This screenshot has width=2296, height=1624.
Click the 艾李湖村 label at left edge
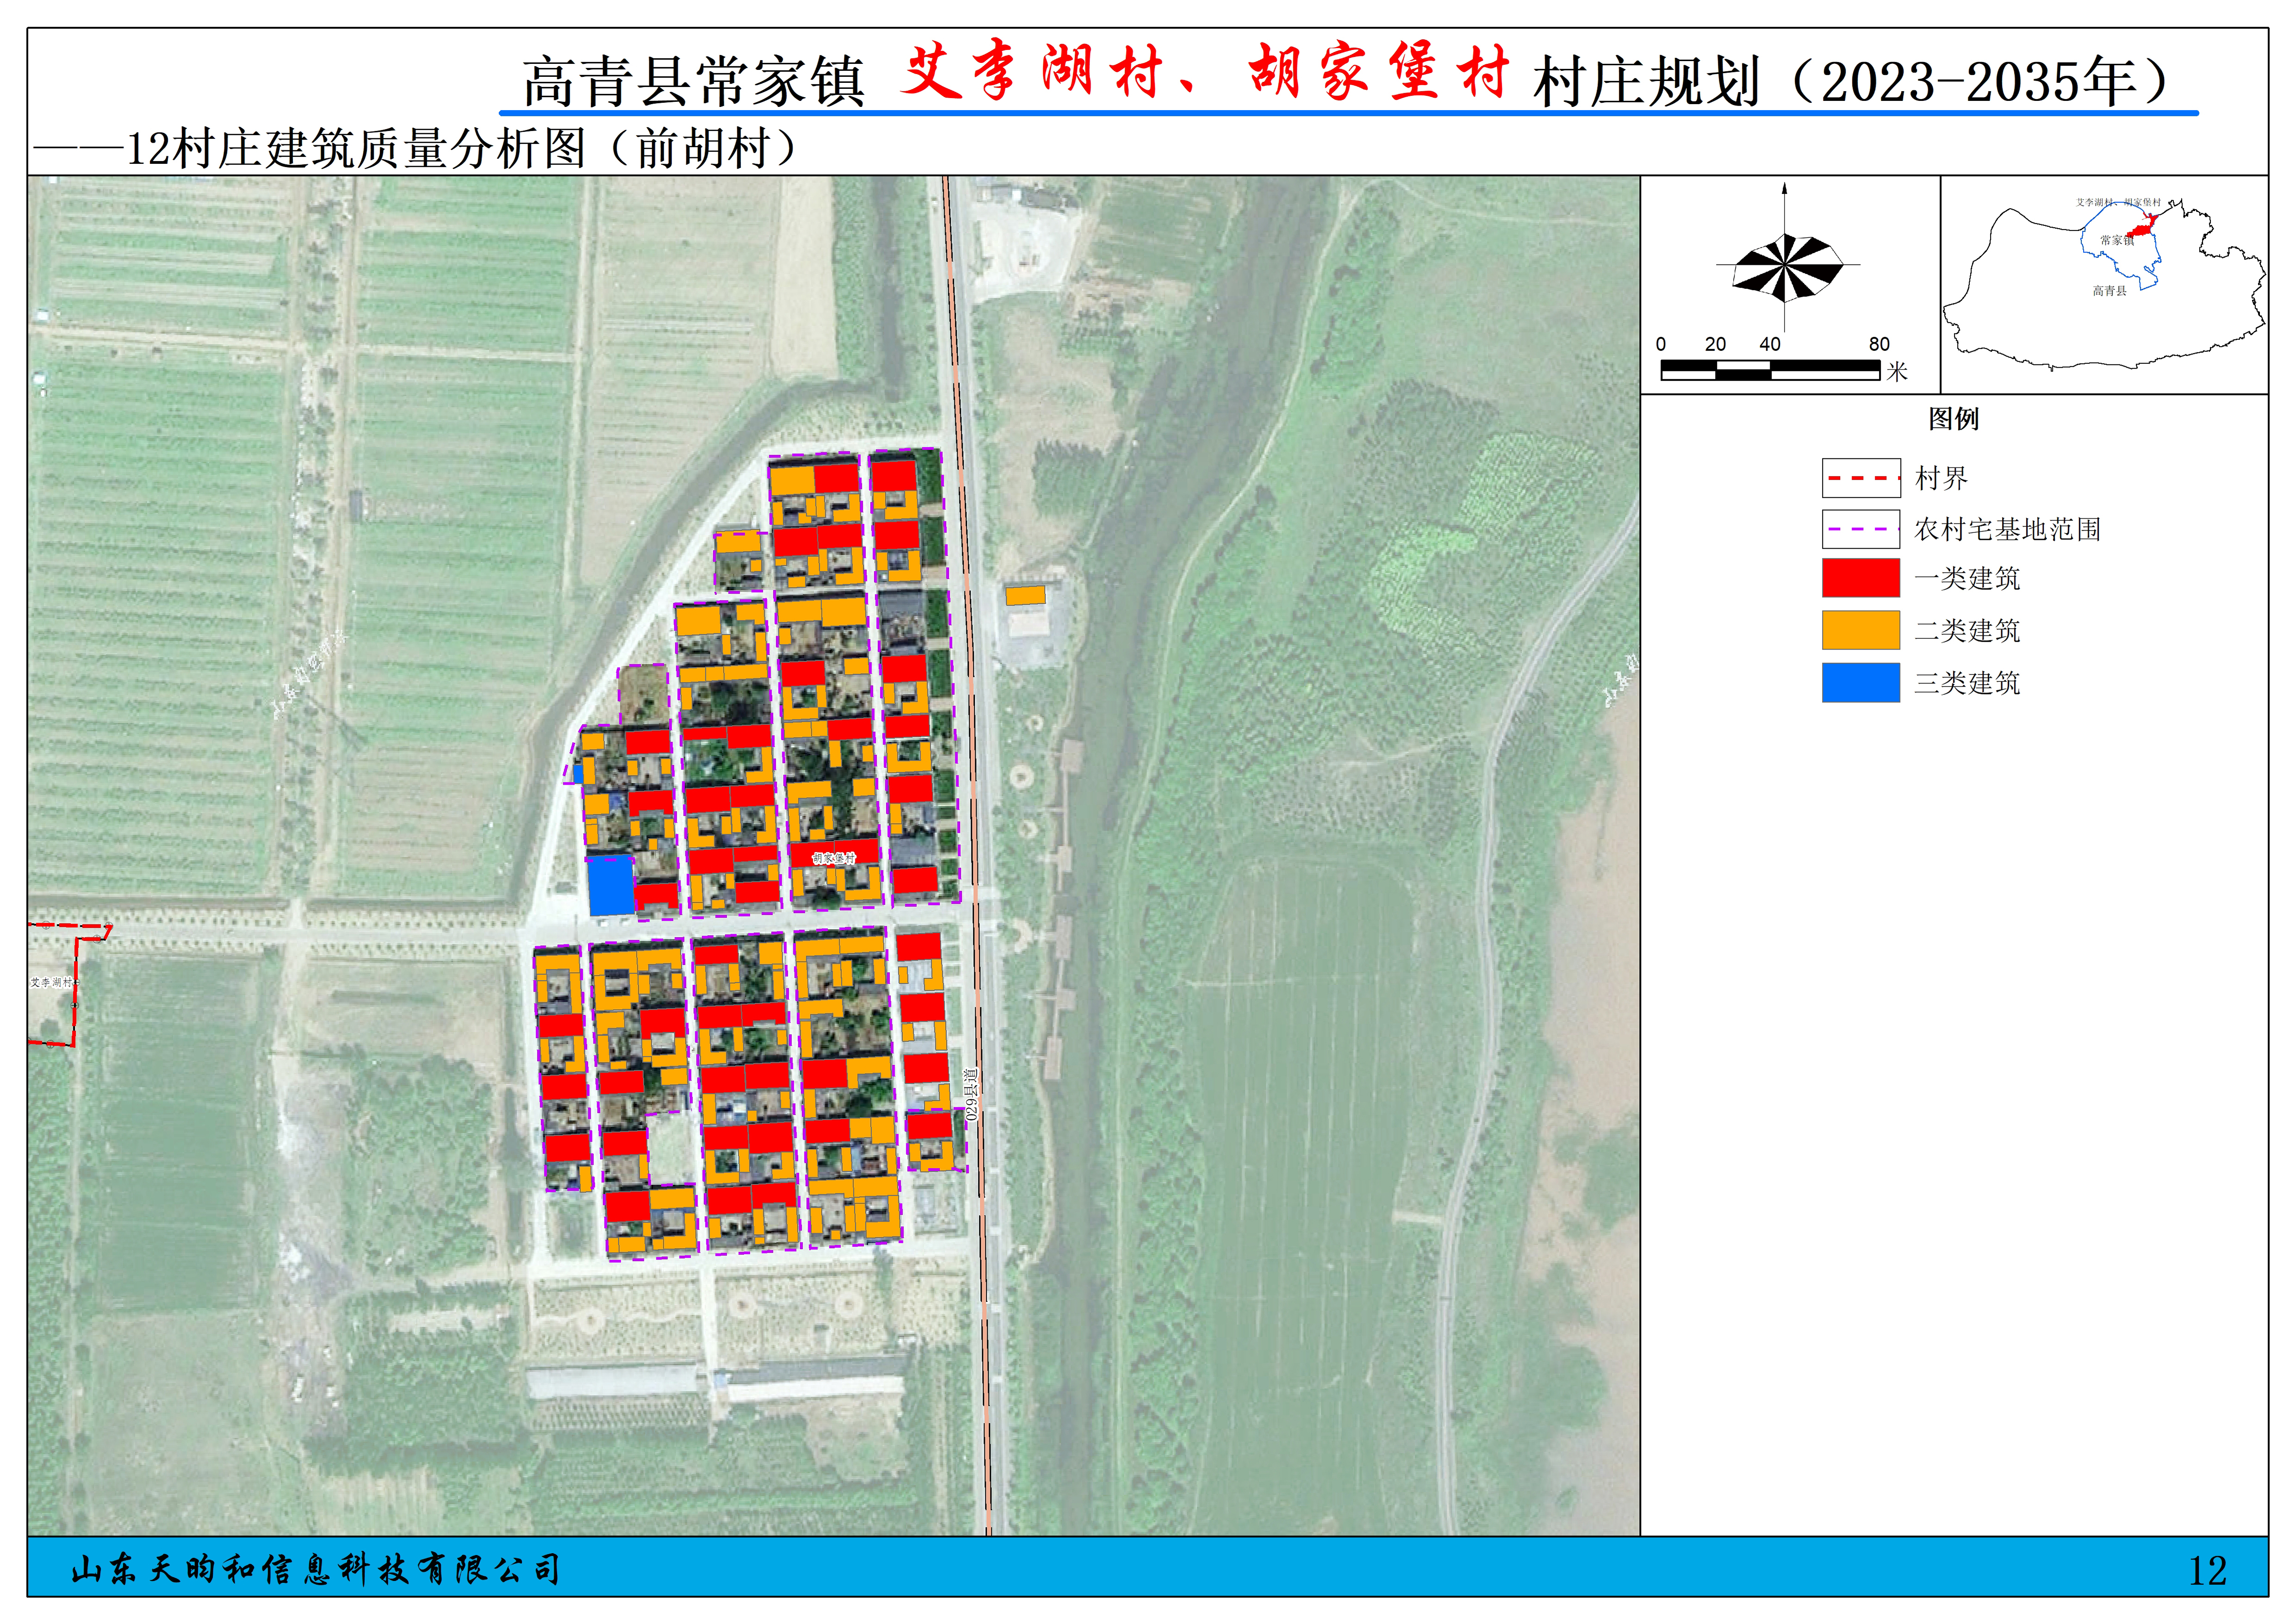(x=52, y=982)
